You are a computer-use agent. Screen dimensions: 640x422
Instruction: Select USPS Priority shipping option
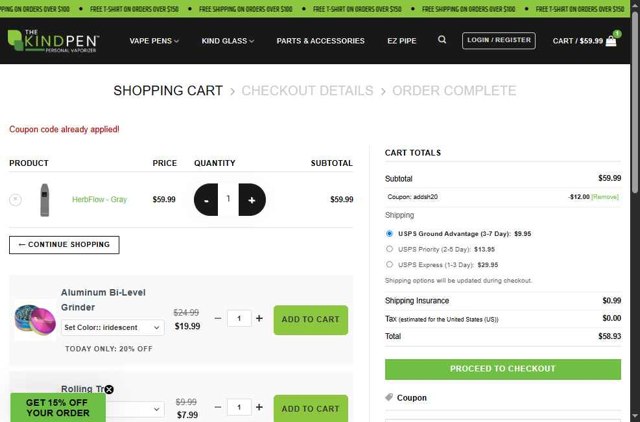point(389,249)
